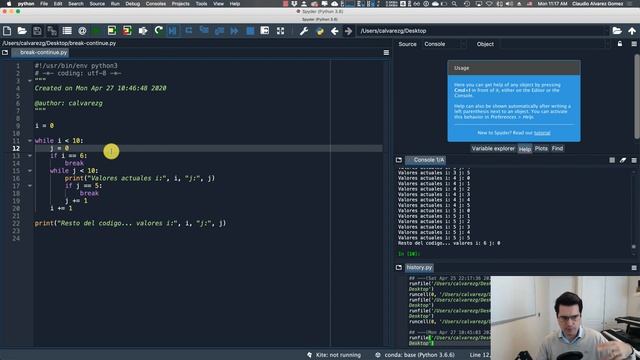Clear console variables with the eraser icon

coord(623,160)
